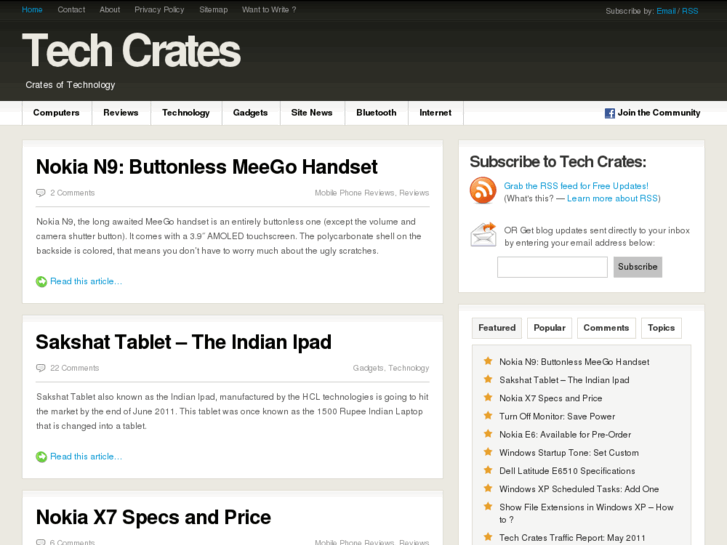
Task: Click the star beside Dell Latitude E6510 Specifications
Action: pos(488,470)
